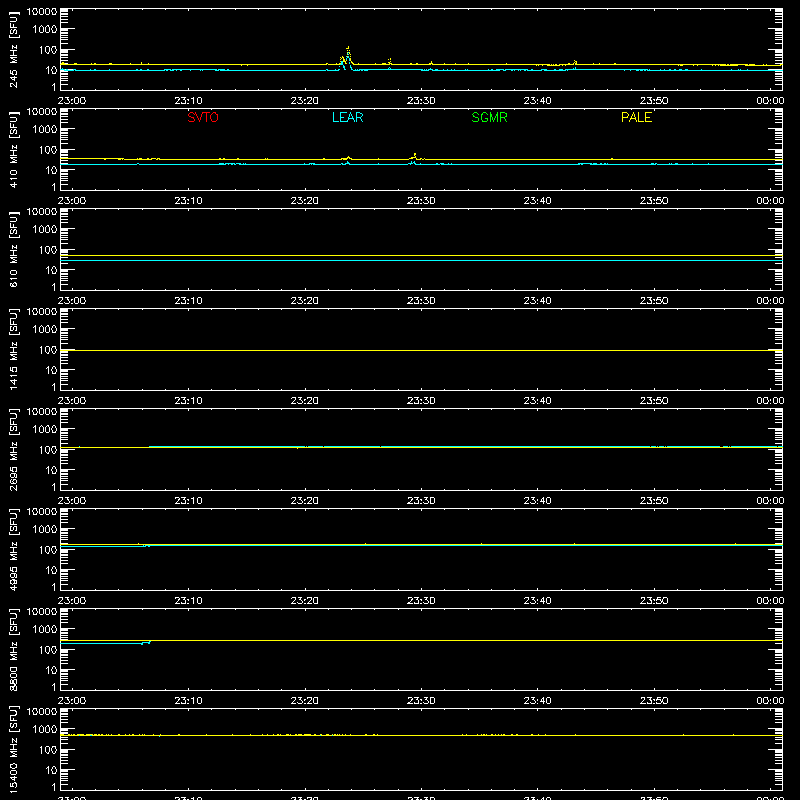This screenshot has width=800, height=800.
Task: Click the 1000 tick label of 4995 MHz panel
Action: pyautogui.click(x=45, y=530)
